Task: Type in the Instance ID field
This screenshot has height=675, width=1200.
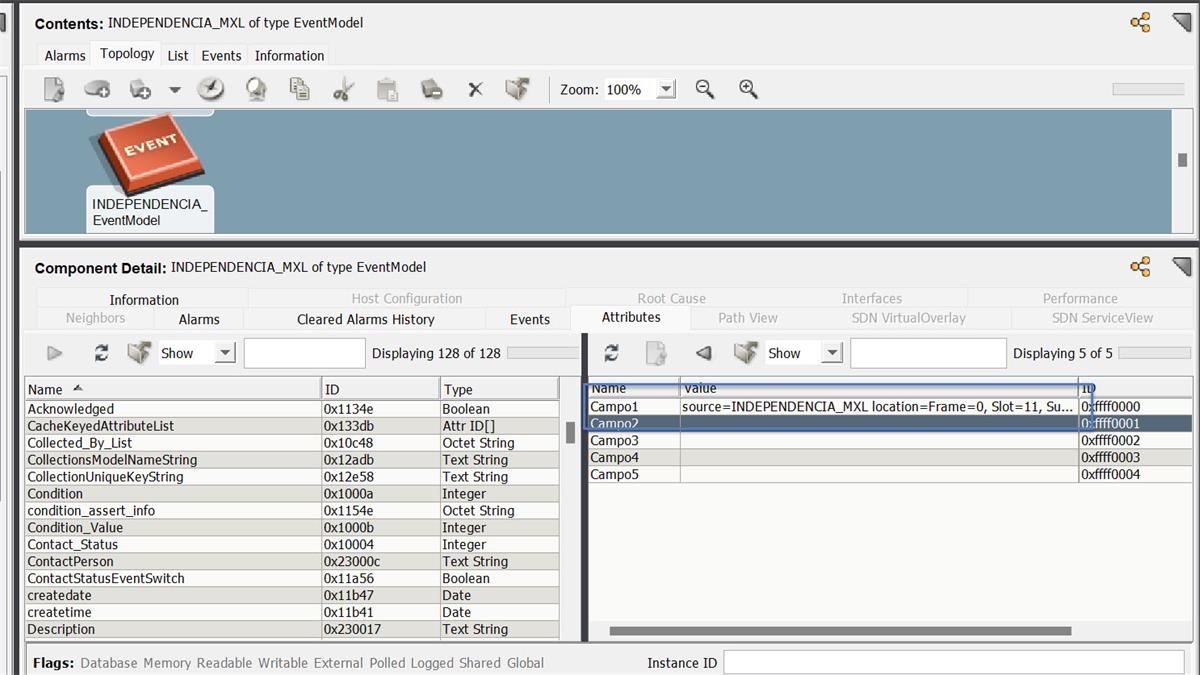Action: tap(950, 662)
